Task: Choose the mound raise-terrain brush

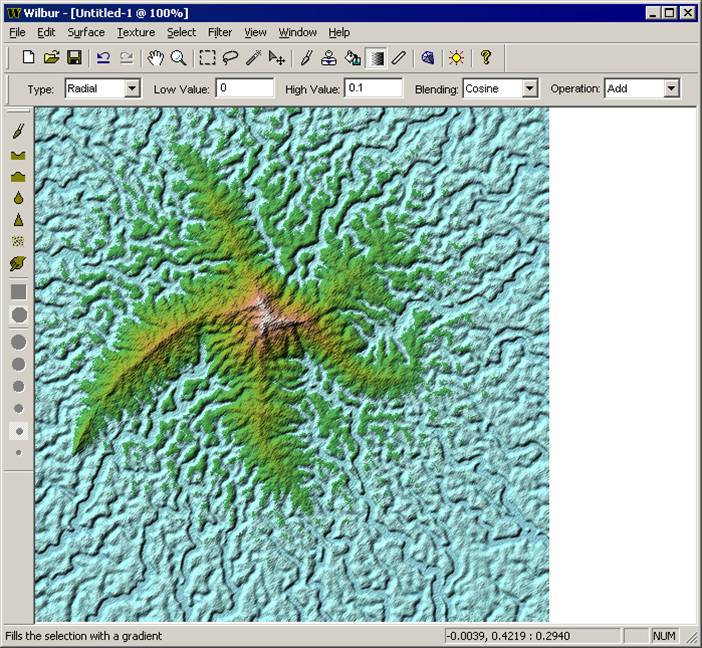Action: point(18,176)
